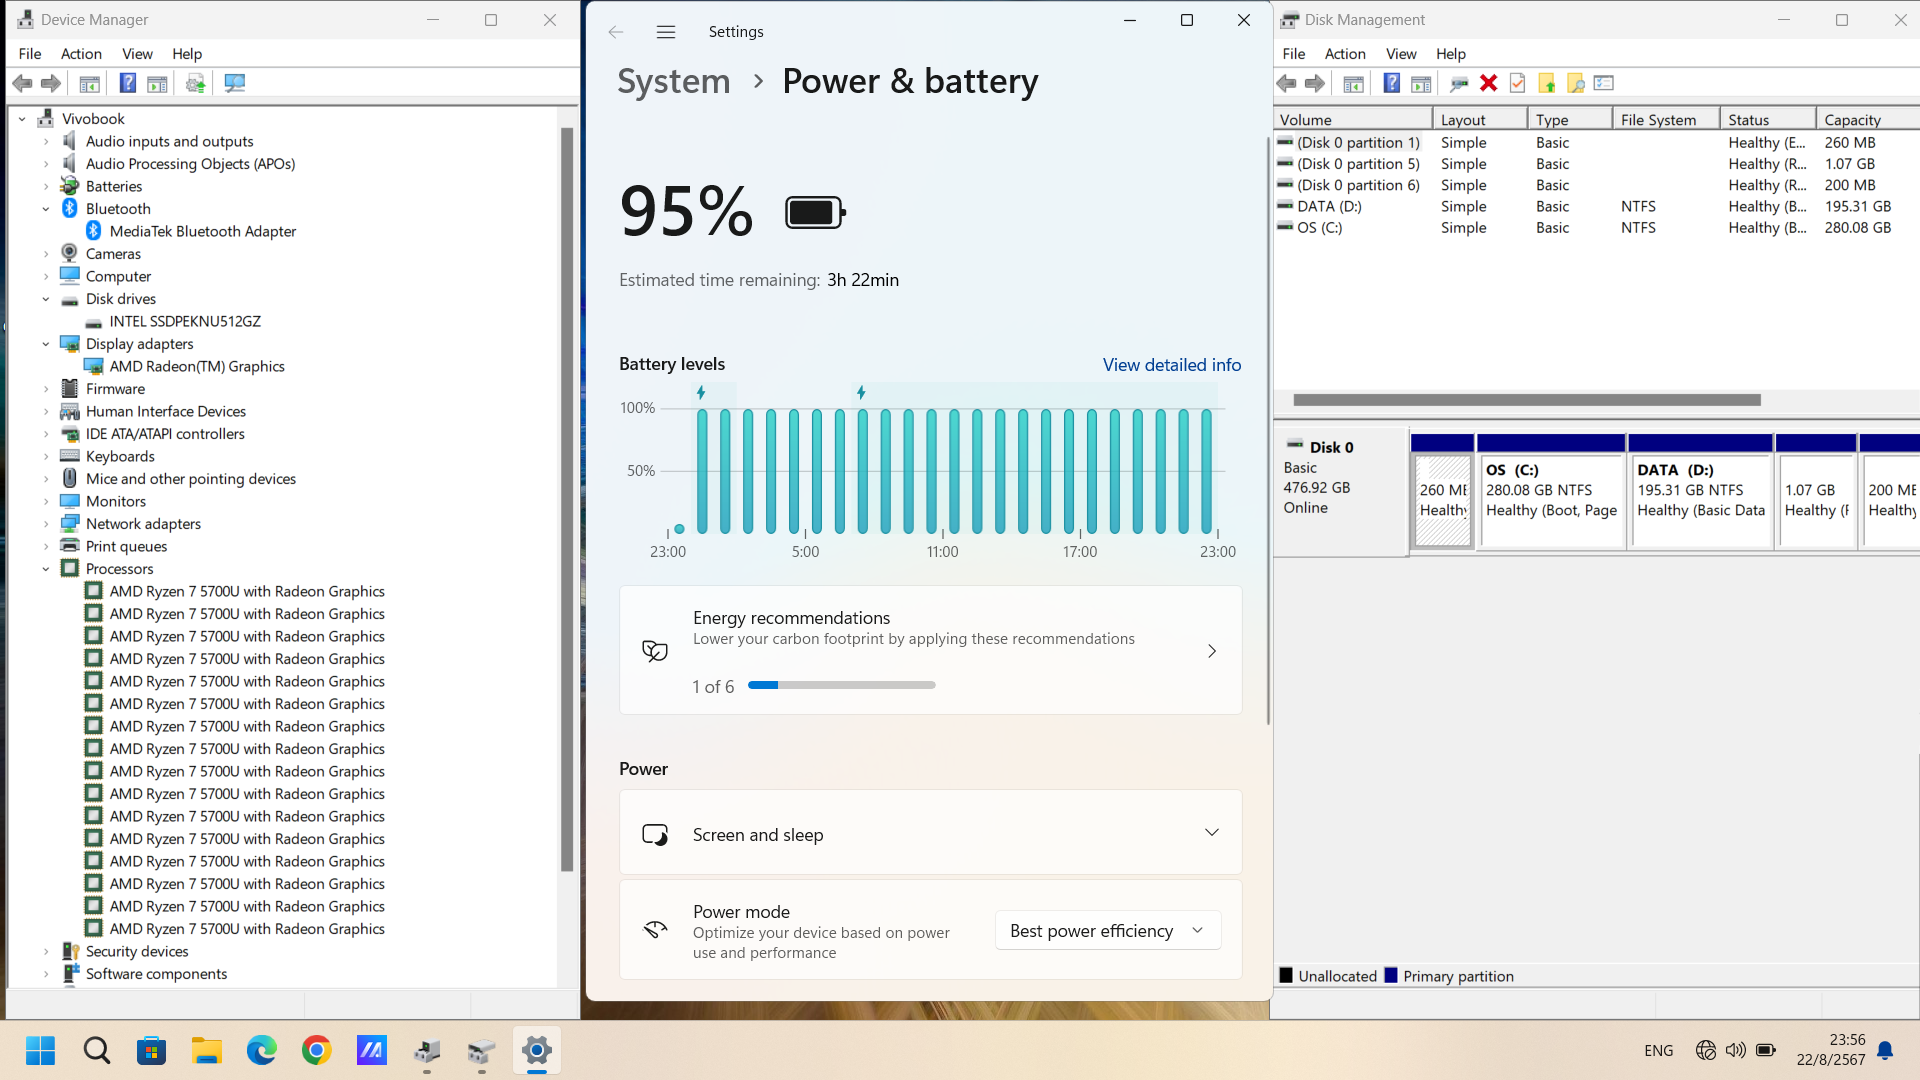Viewport: 1920px width, 1080px height.
Task: Select MediaTek Bluetooth Adapter in the tree
Action: (202, 231)
